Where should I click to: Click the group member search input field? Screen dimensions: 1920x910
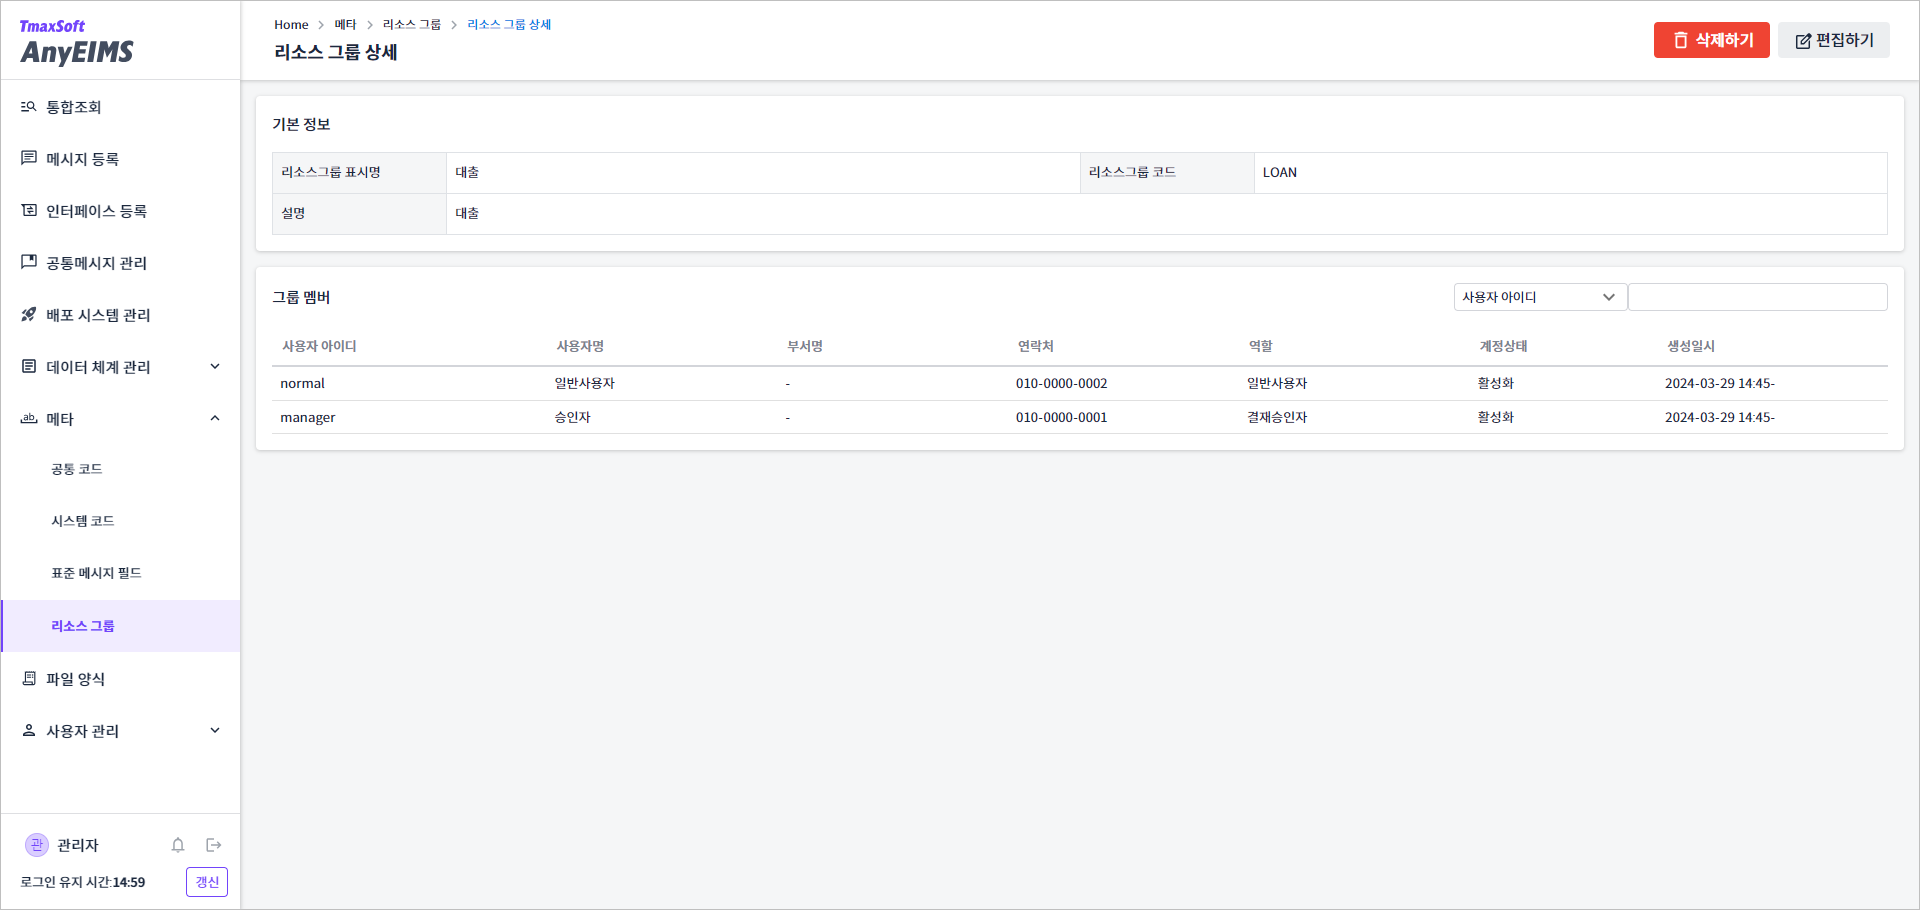coord(1757,297)
